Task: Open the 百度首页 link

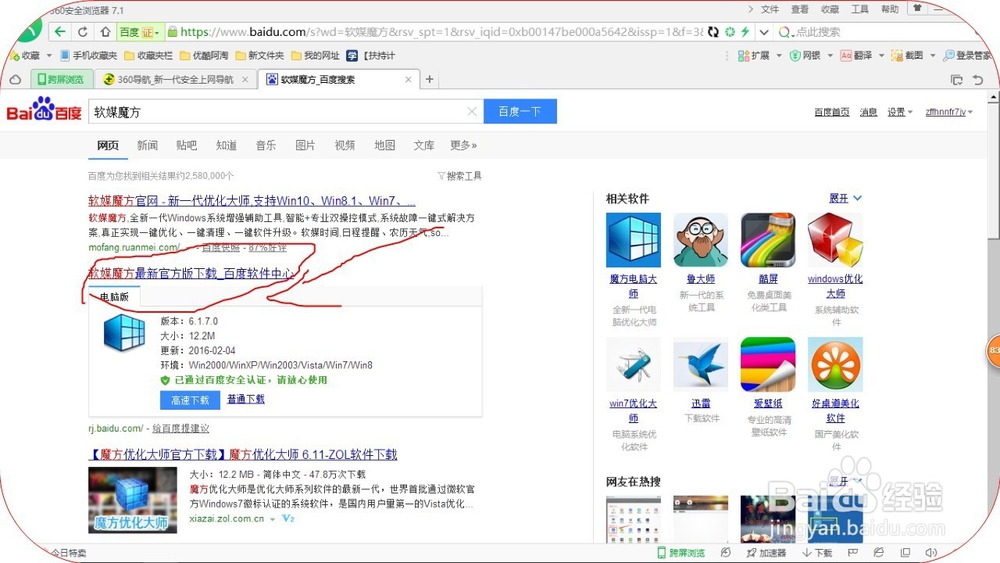Action: [832, 112]
